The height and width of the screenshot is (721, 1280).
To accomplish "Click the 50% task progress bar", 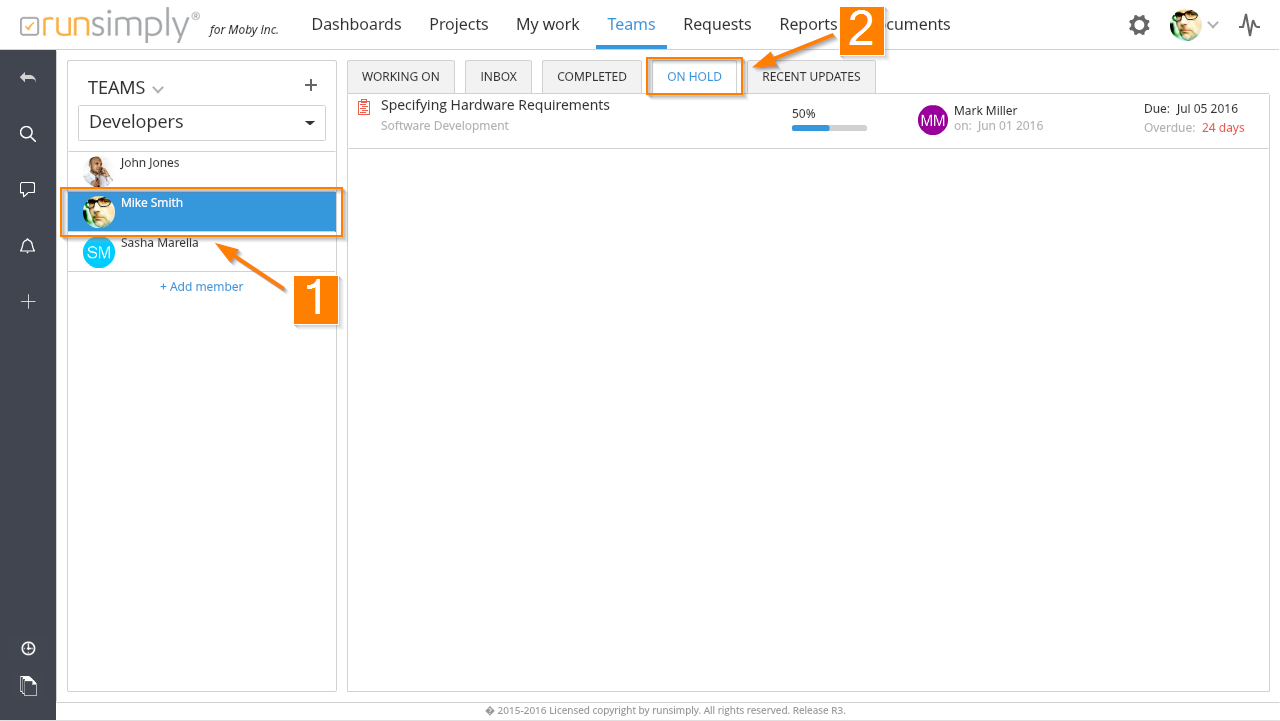I will tap(829, 128).
